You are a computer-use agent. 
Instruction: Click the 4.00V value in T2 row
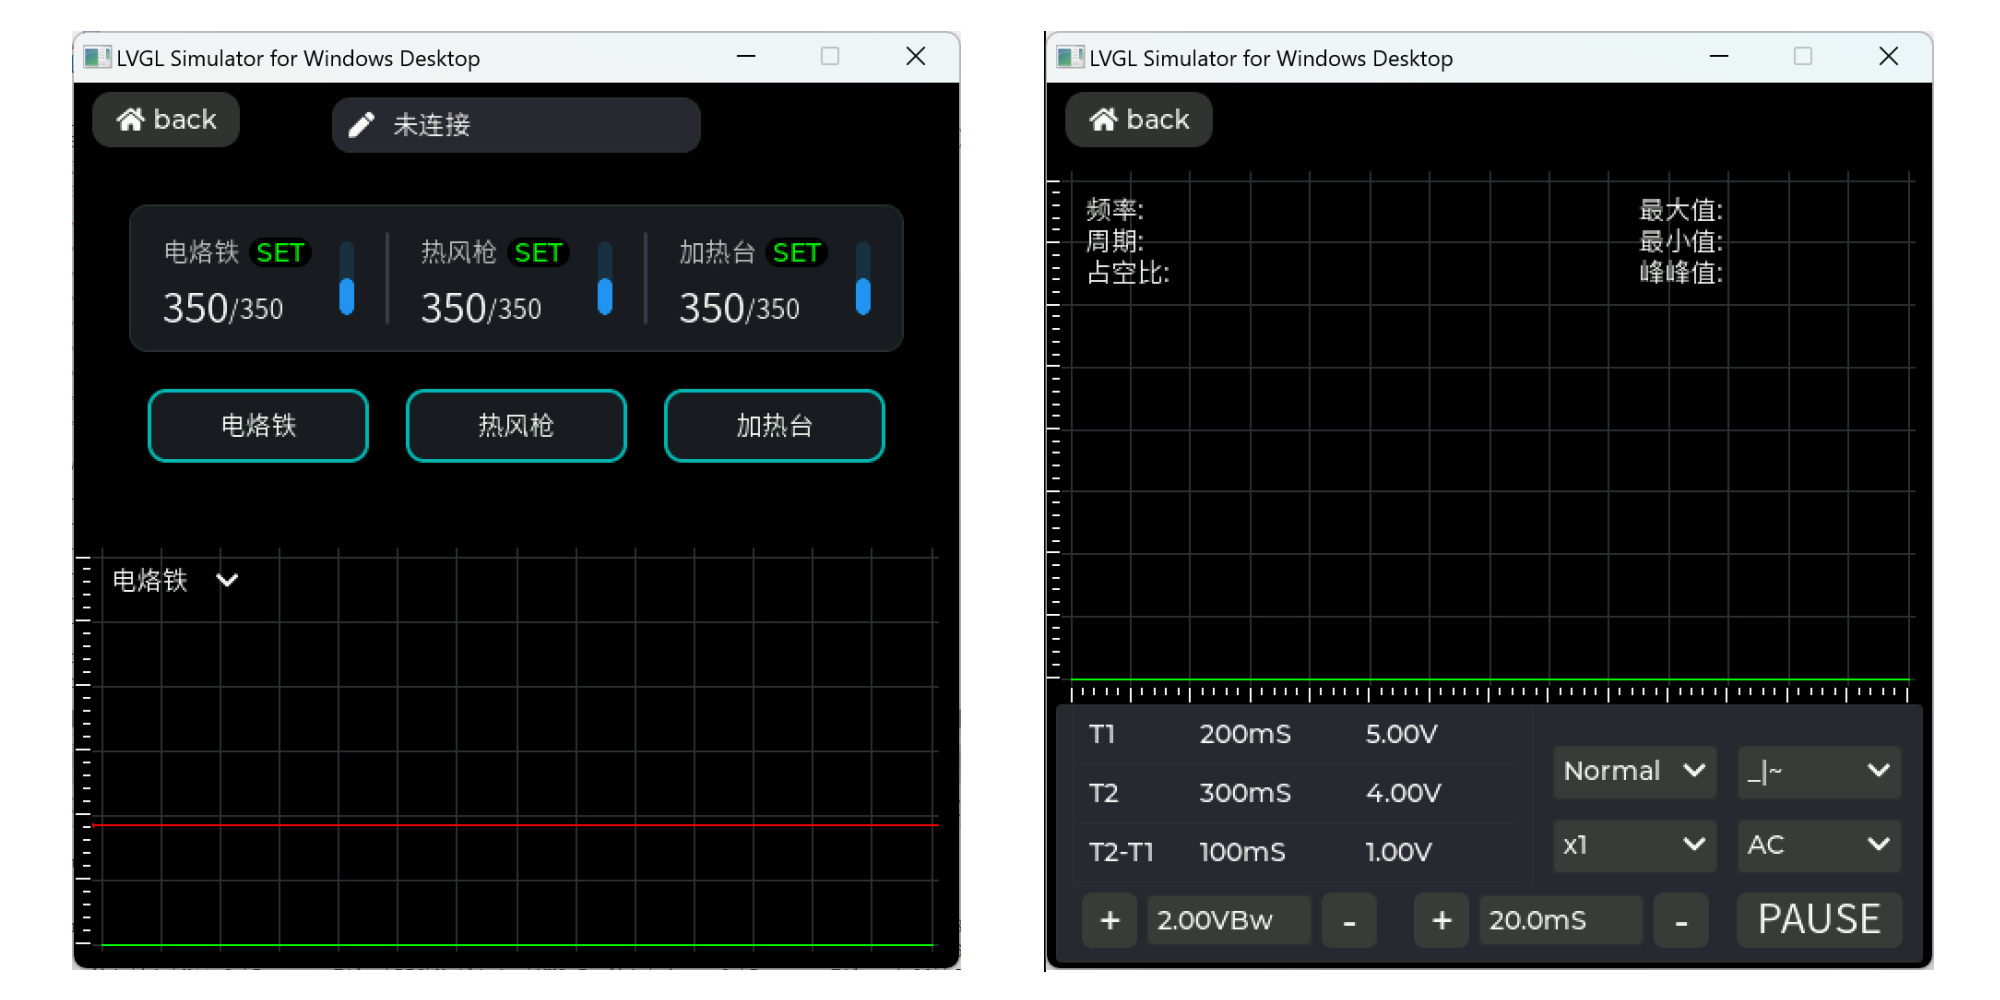coord(1403,793)
